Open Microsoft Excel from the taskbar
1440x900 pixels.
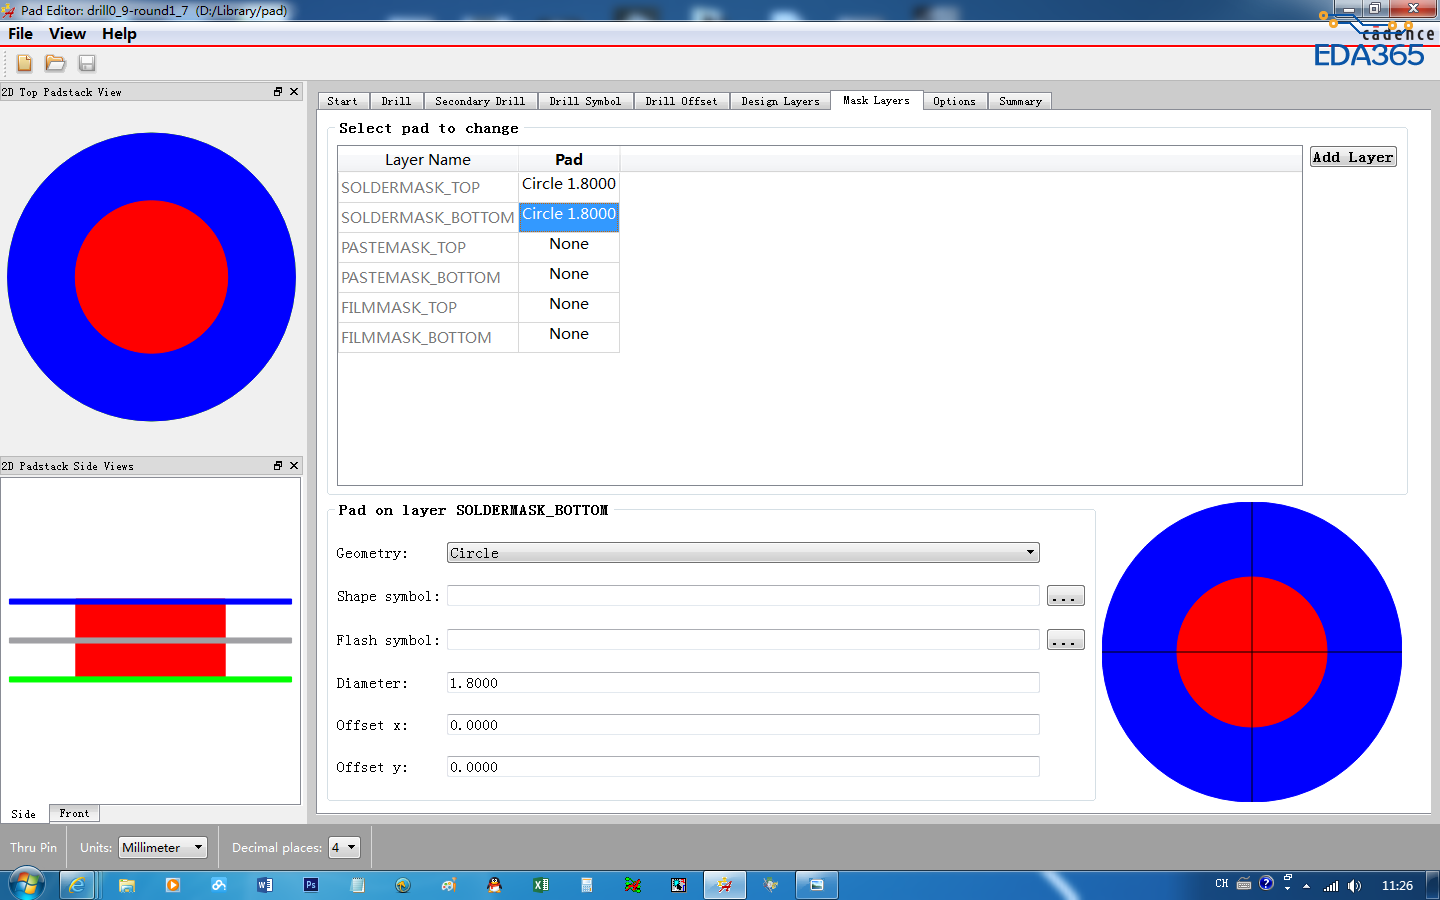541,885
